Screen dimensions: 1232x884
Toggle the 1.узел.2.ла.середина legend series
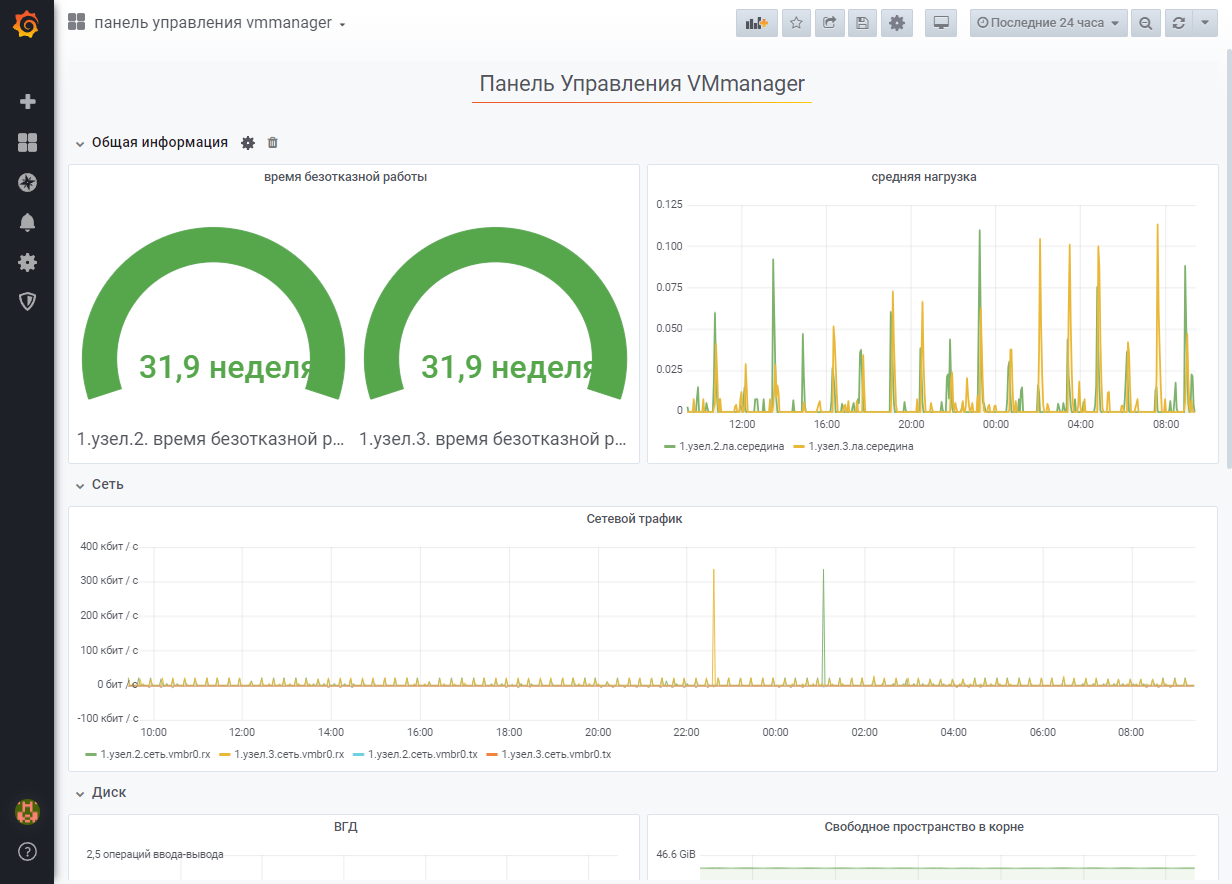tap(730, 446)
